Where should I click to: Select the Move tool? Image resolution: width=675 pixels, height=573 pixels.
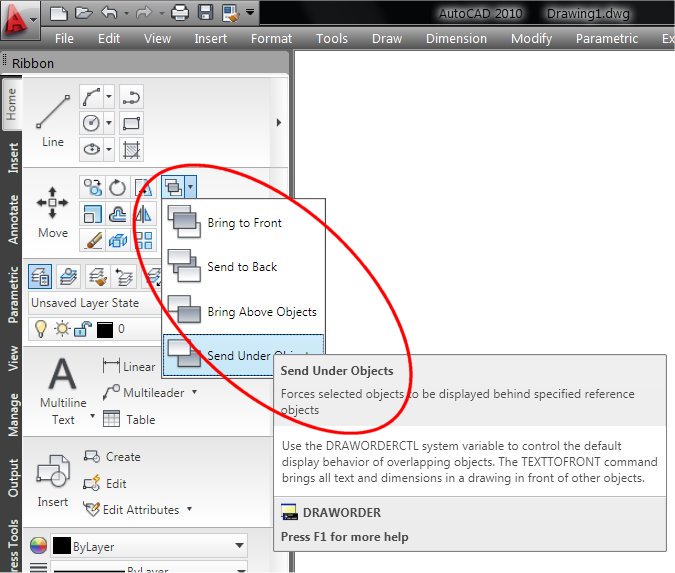[53, 212]
